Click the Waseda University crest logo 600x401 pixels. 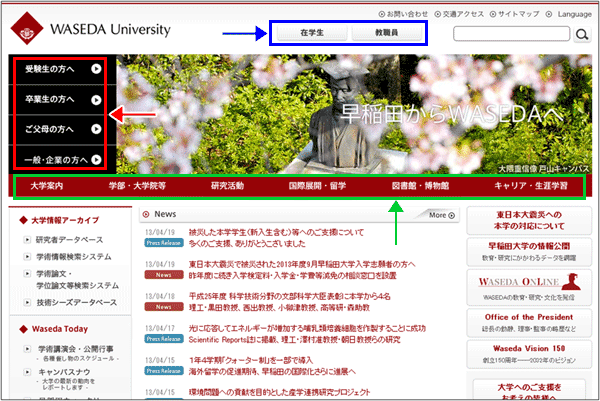click(27, 29)
